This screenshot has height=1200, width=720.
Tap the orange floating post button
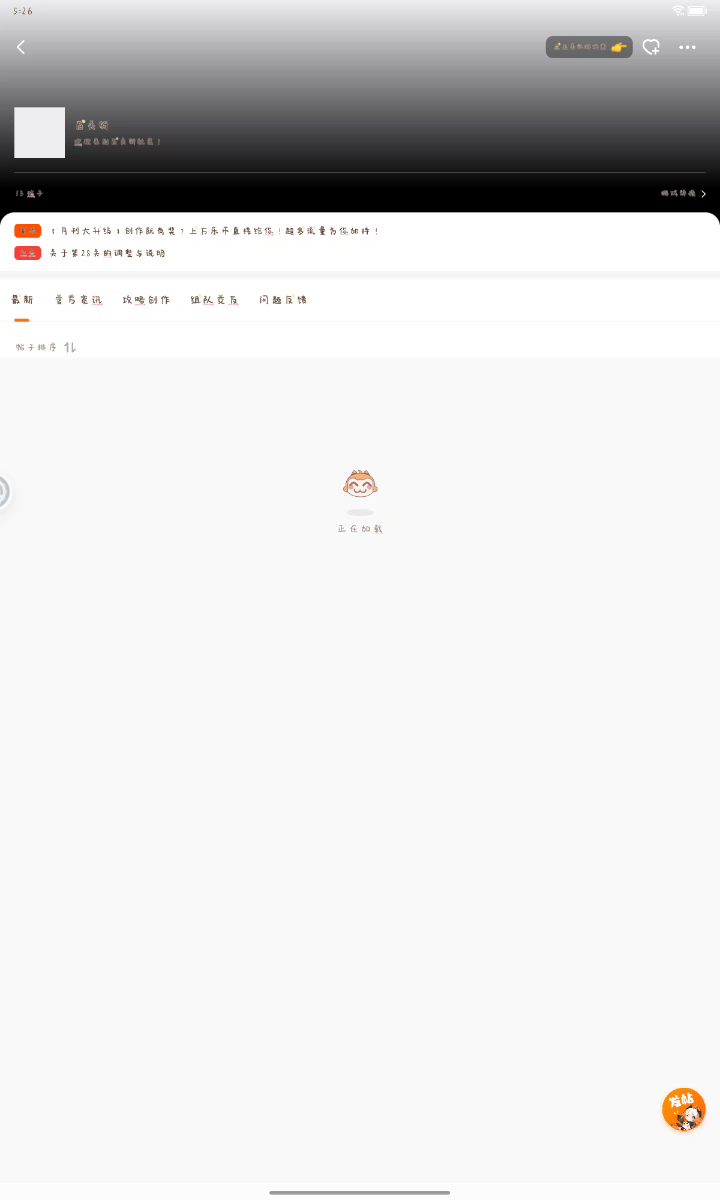pos(684,1109)
